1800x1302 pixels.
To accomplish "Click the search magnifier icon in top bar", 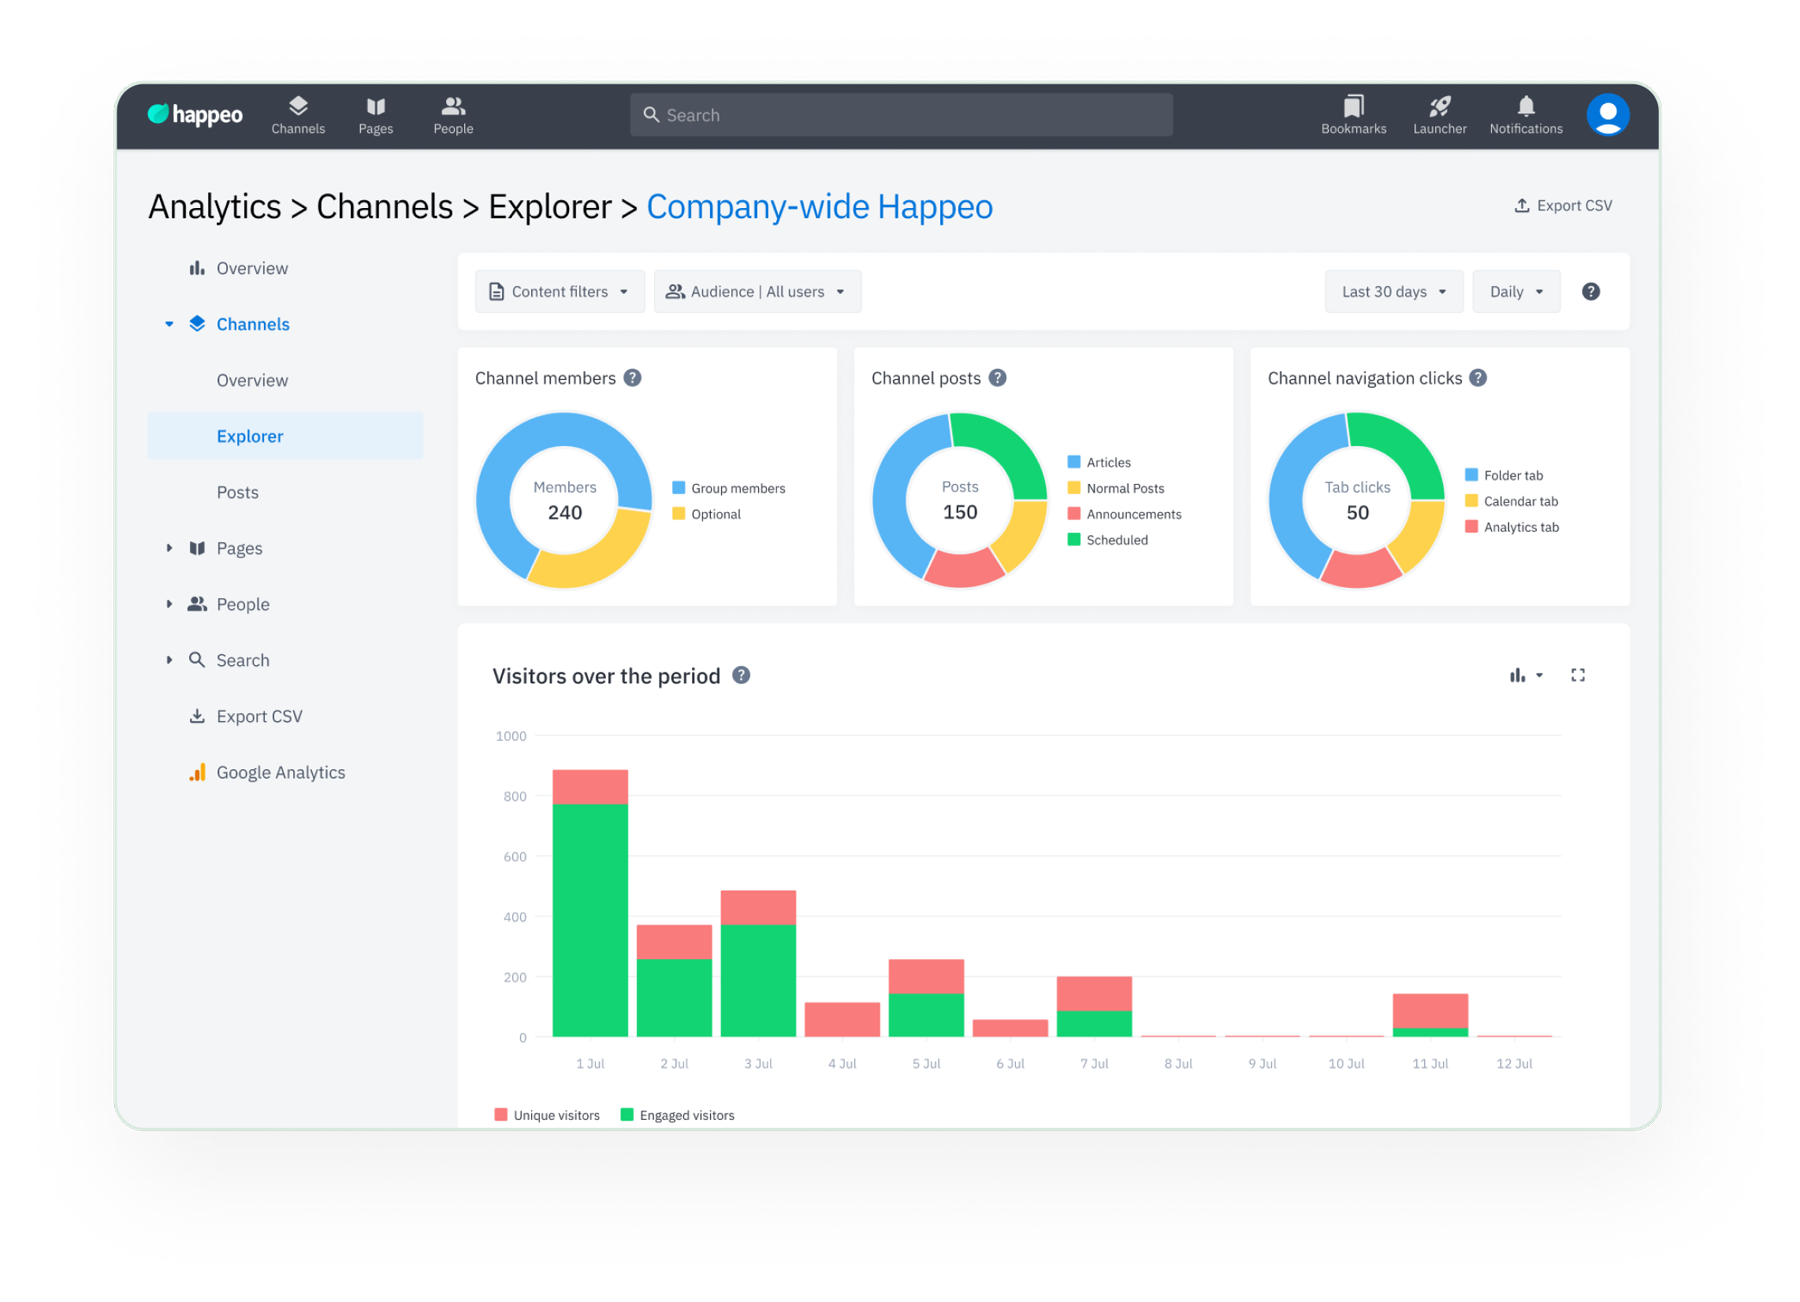I will click(x=651, y=115).
